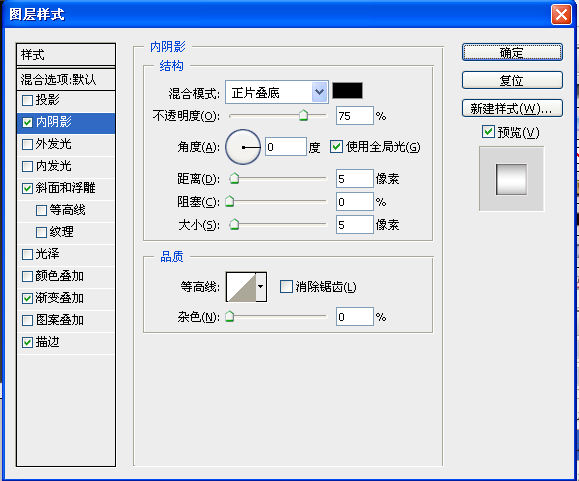Viewport: 579px width, 481px height.
Task: Toggle the 使用全局光 checkbox
Action: tap(336, 147)
